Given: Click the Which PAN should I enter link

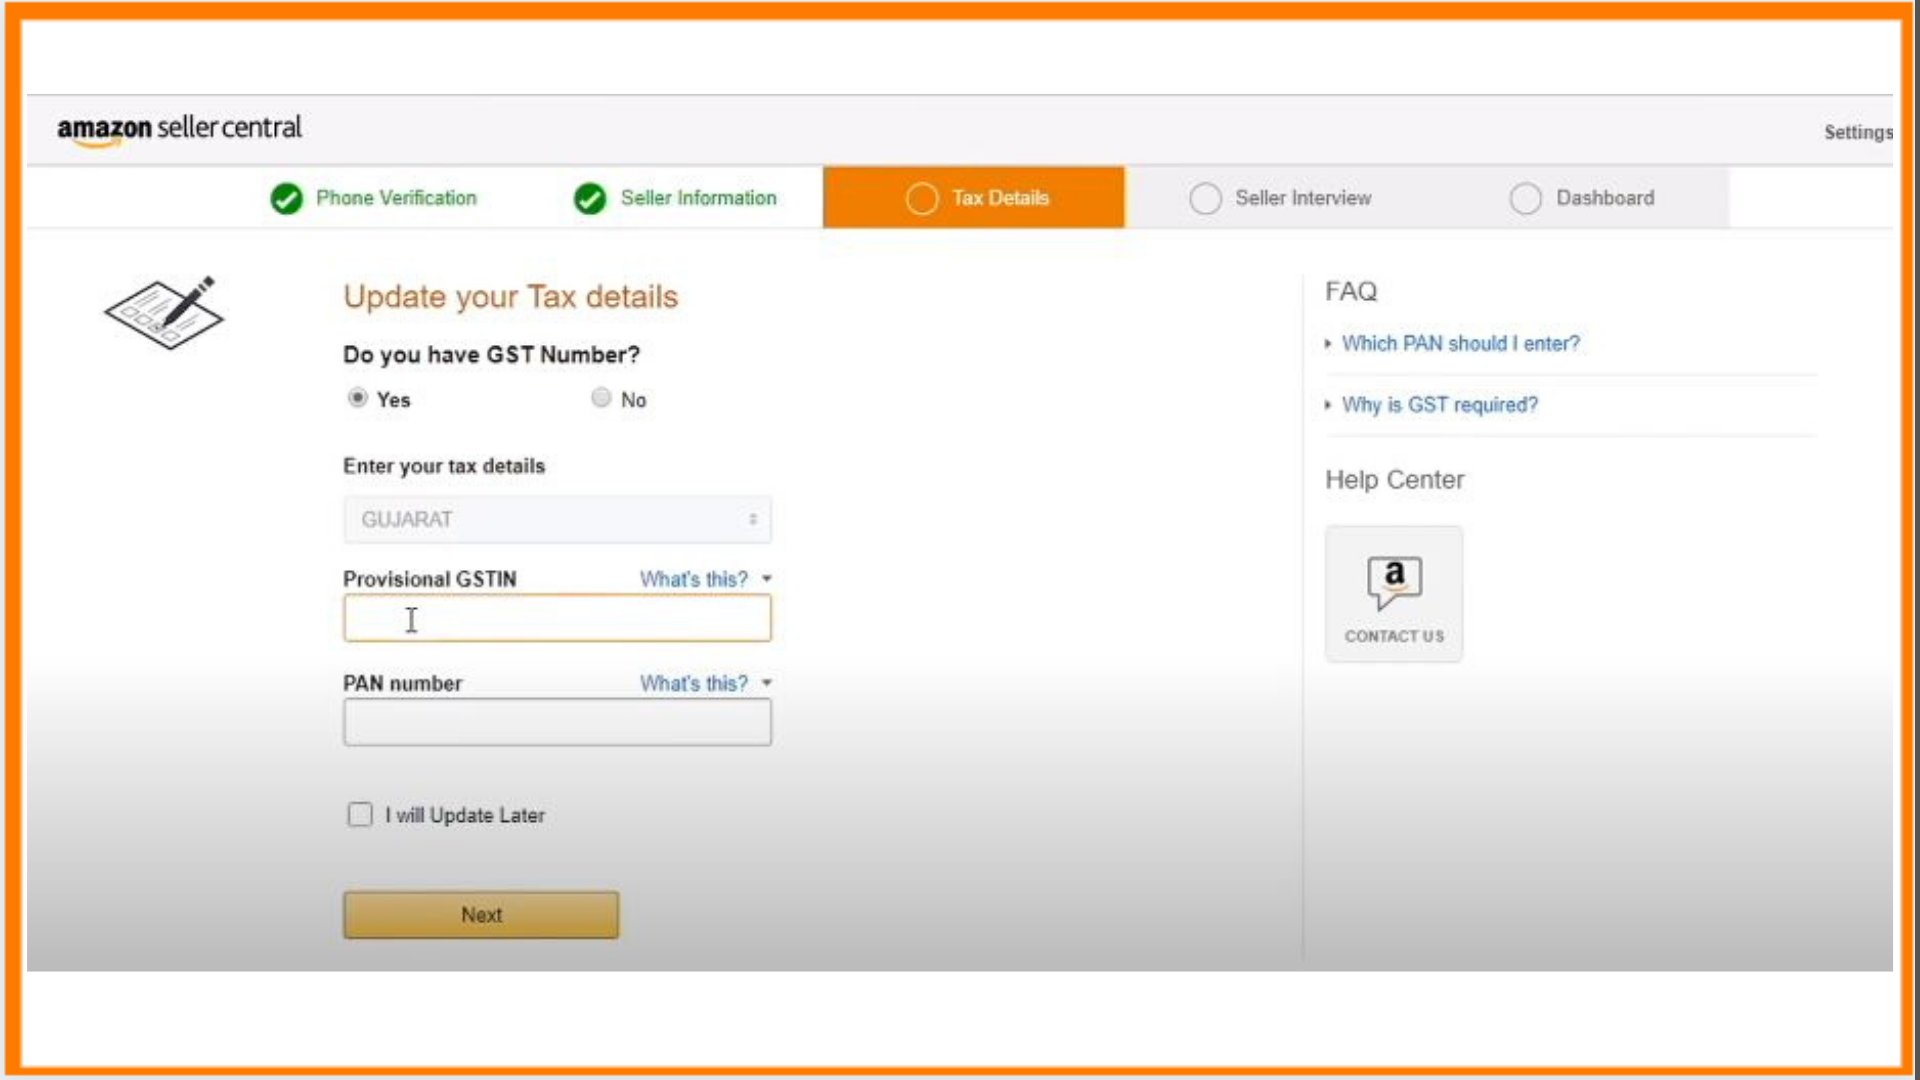Looking at the screenshot, I should [1460, 343].
